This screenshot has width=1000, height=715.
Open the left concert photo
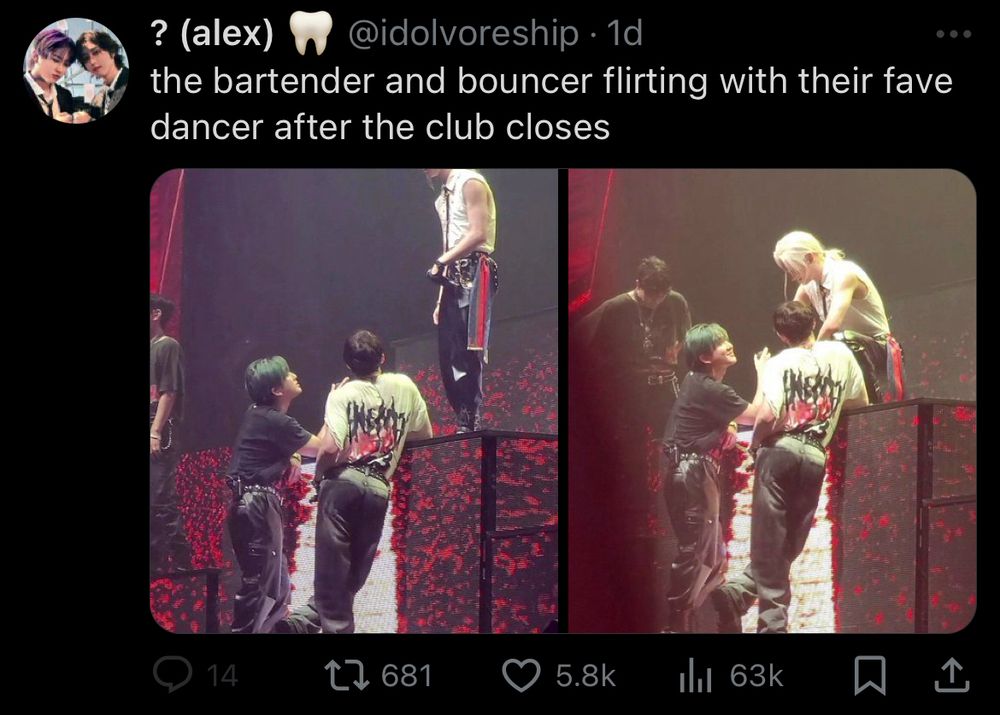tap(353, 401)
